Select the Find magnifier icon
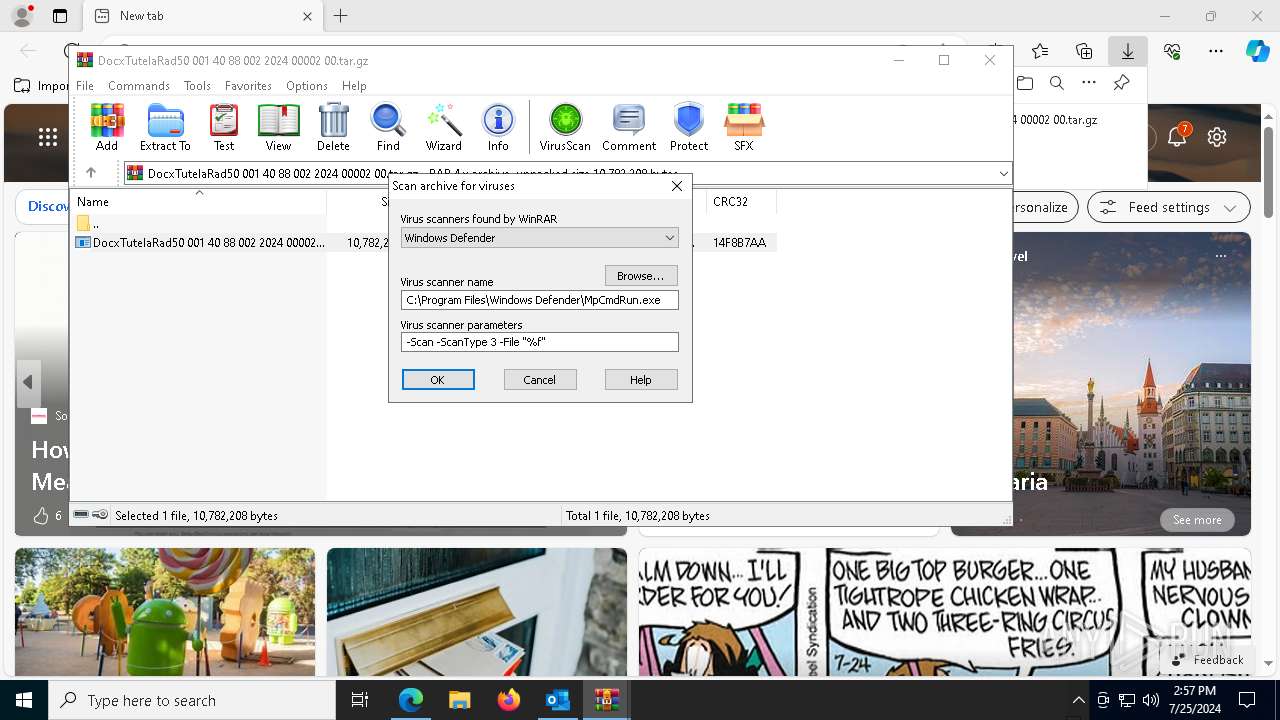Image resolution: width=1280 pixels, height=720 pixels. coord(388,127)
